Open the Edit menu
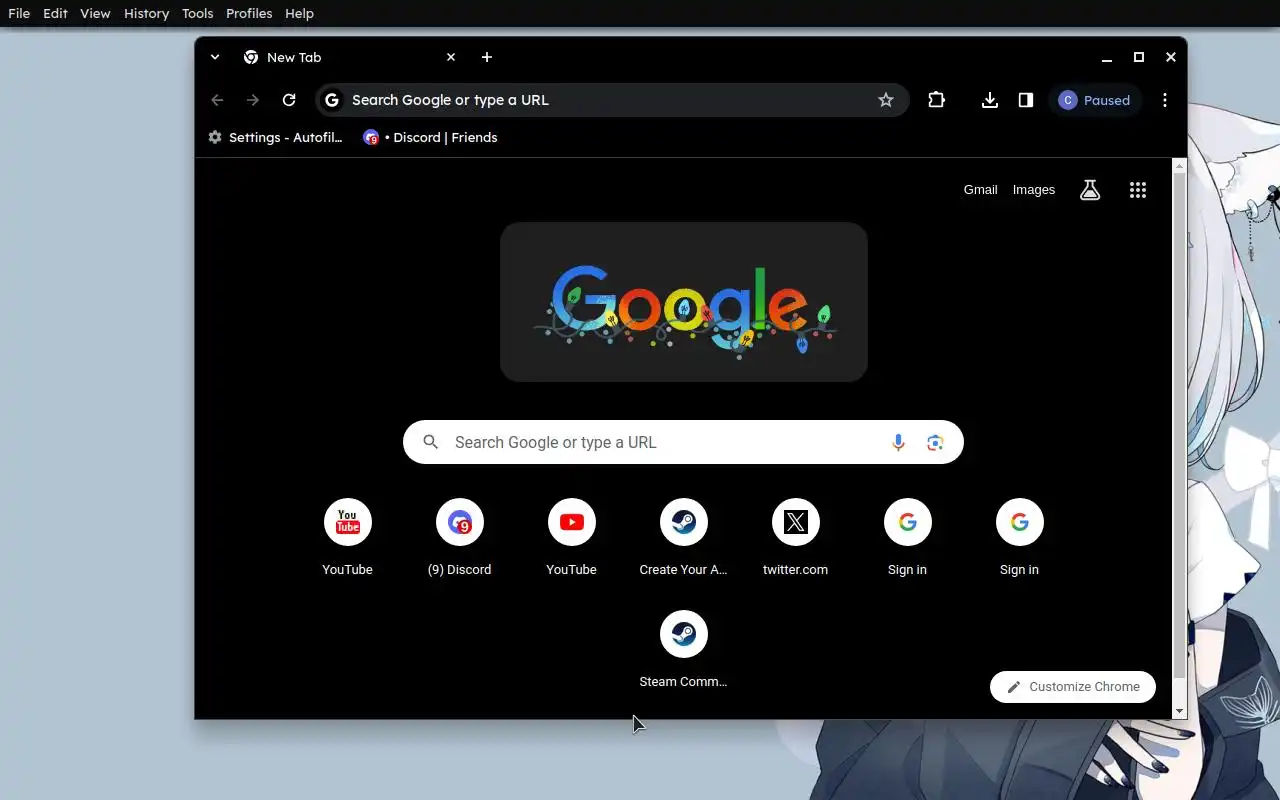The width and height of the screenshot is (1280, 800). pos(55,13)
